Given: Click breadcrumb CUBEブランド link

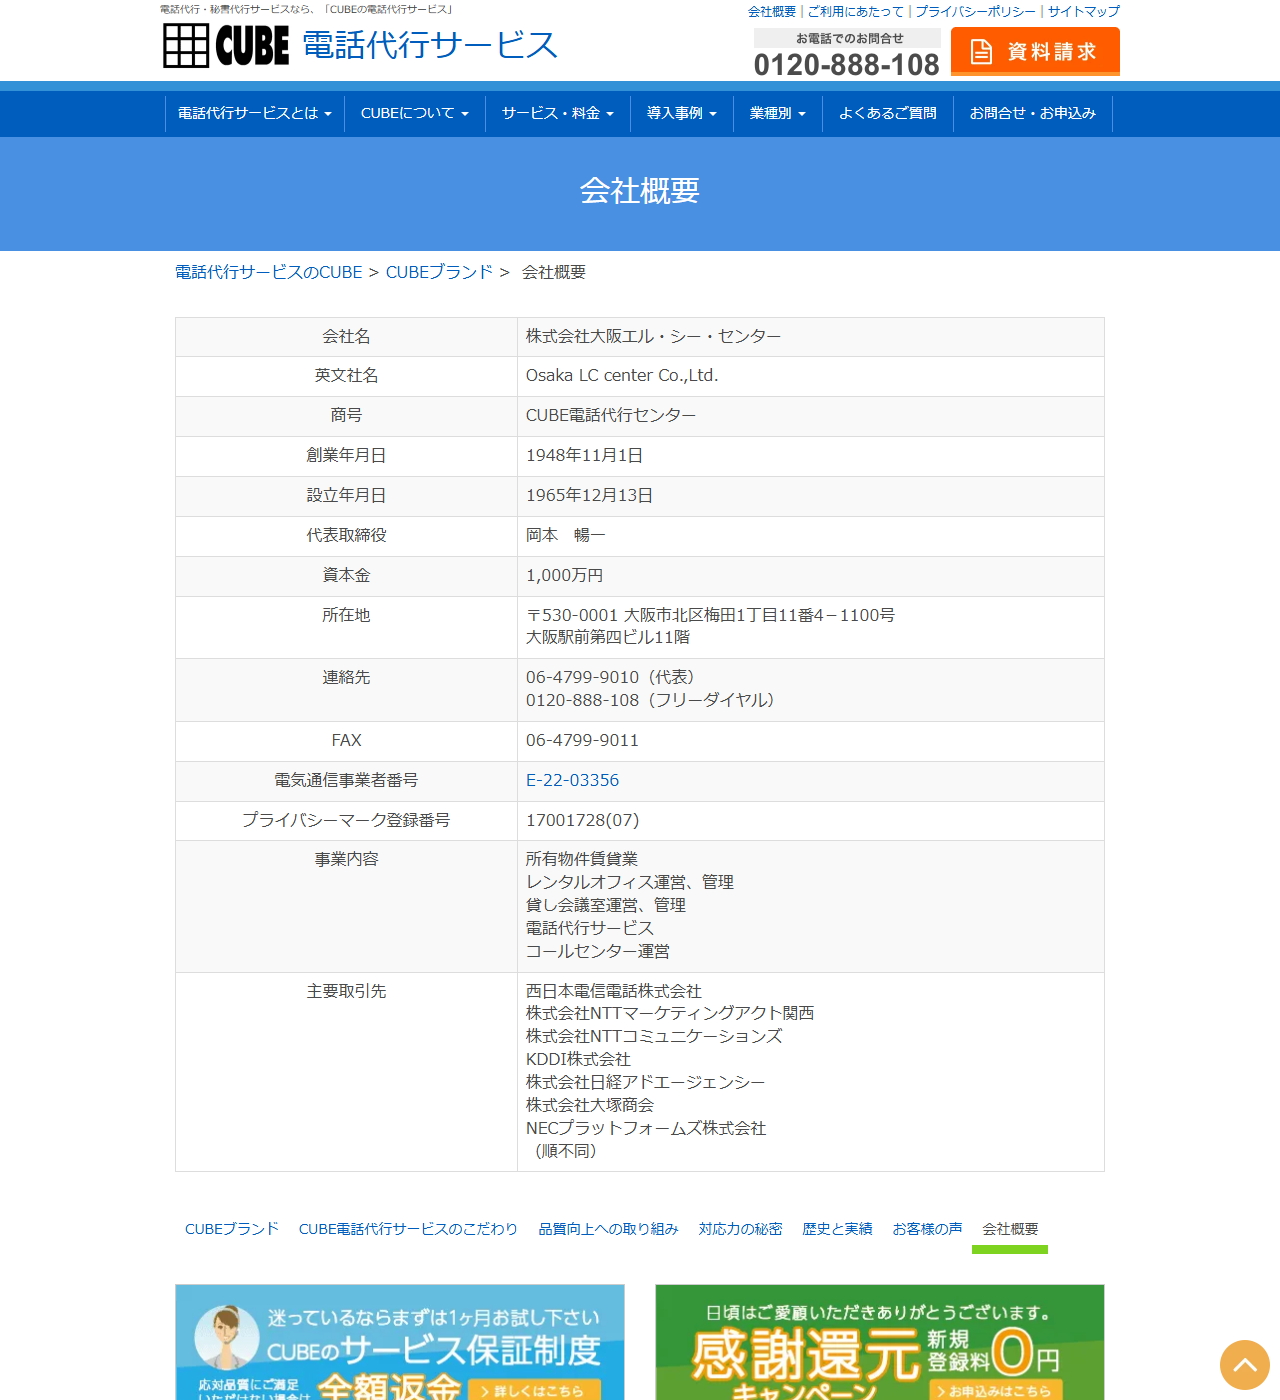Looking at the screenshot, I should click(439, 272).
